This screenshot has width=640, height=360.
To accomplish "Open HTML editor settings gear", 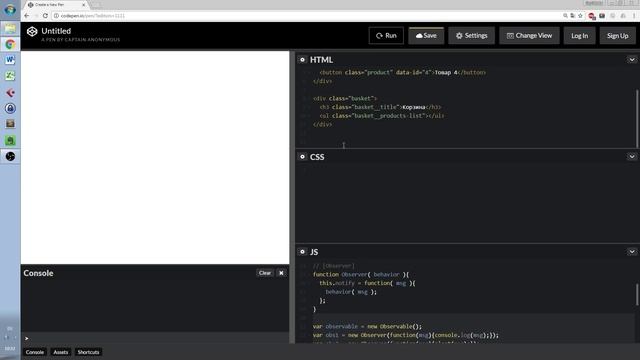I will pyautogui.click(x=302, y=60).
